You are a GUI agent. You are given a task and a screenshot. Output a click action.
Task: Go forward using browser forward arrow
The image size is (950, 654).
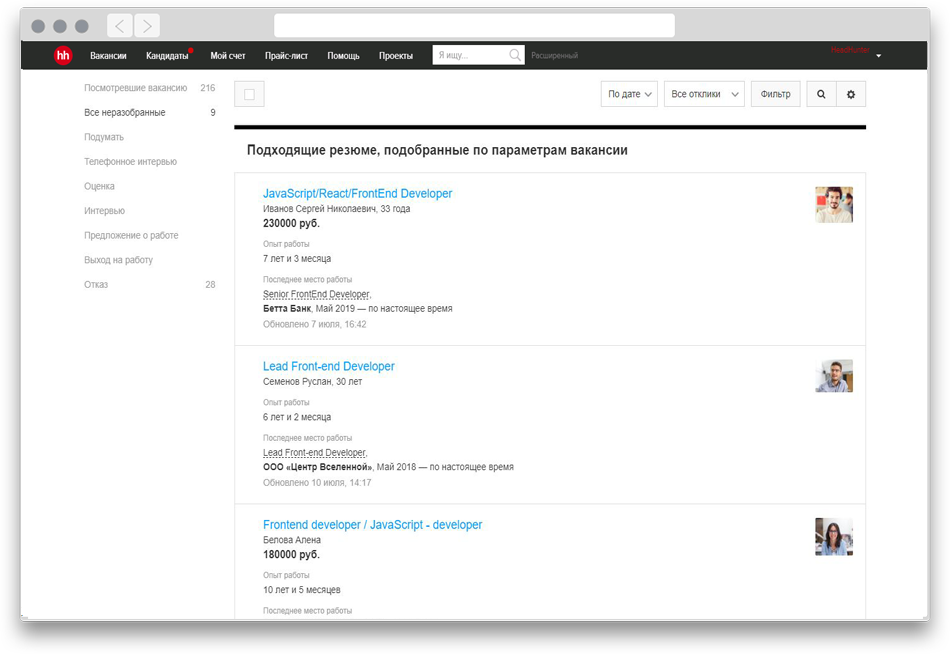tap(147, 26)
